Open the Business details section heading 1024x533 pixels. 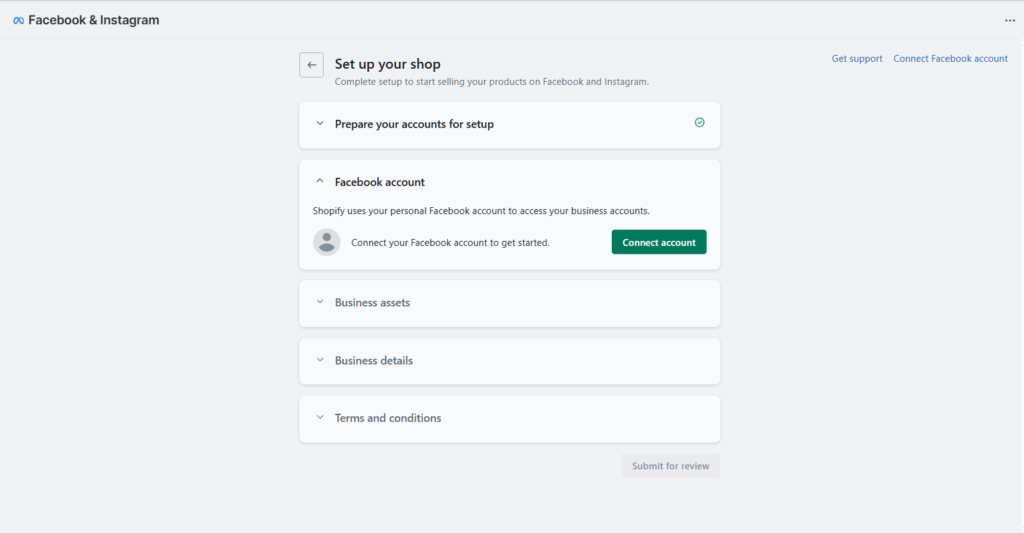(x=374, y=360)
